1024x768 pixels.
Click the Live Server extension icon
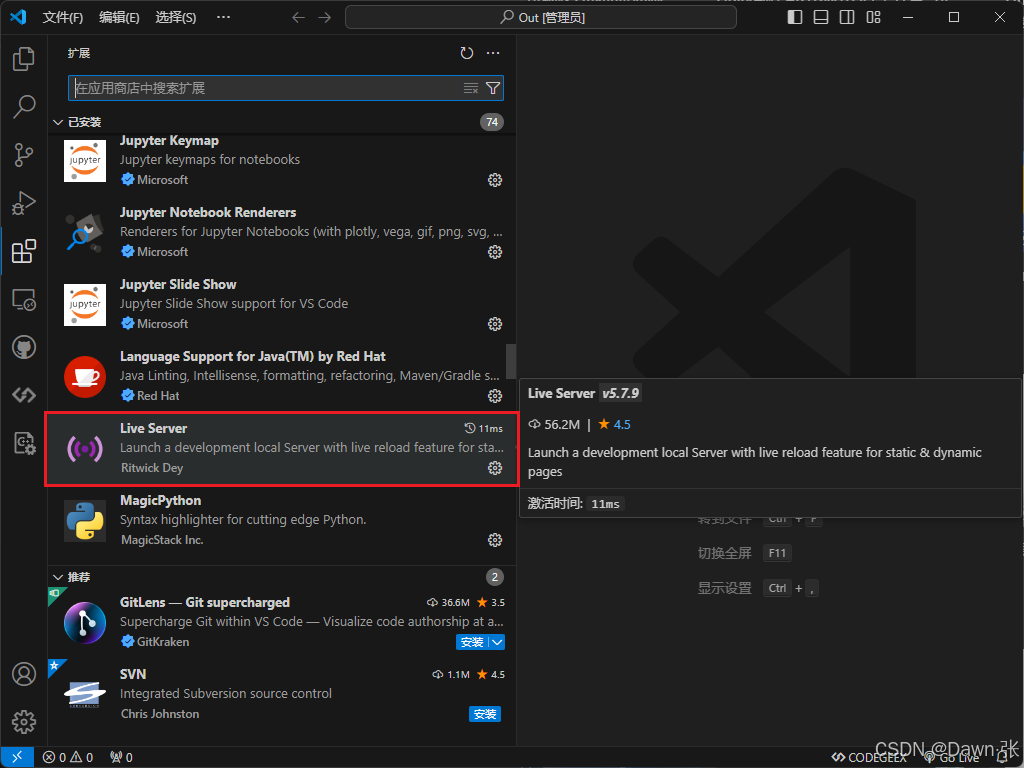pos(85,449)
